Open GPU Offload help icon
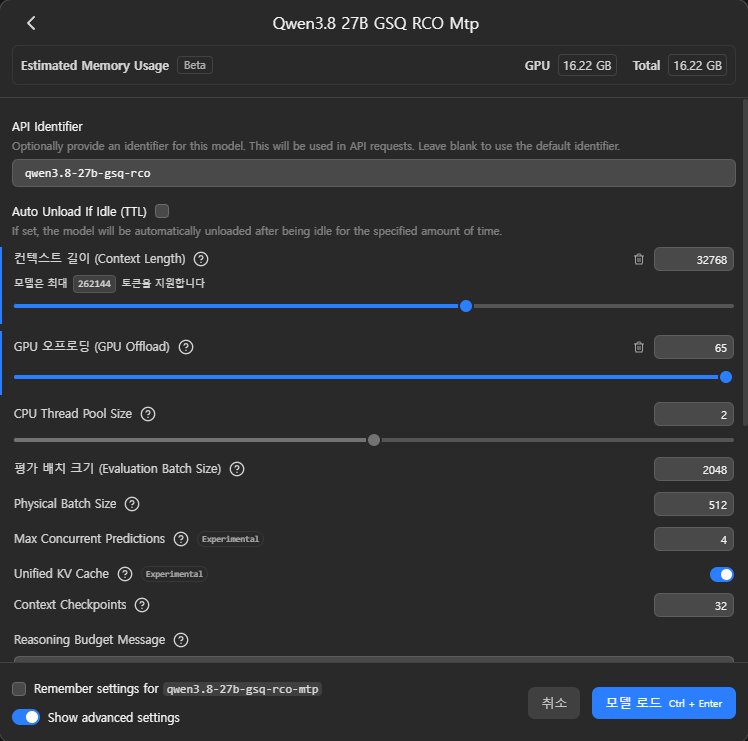The image size is (748, 741). point(186,347)
